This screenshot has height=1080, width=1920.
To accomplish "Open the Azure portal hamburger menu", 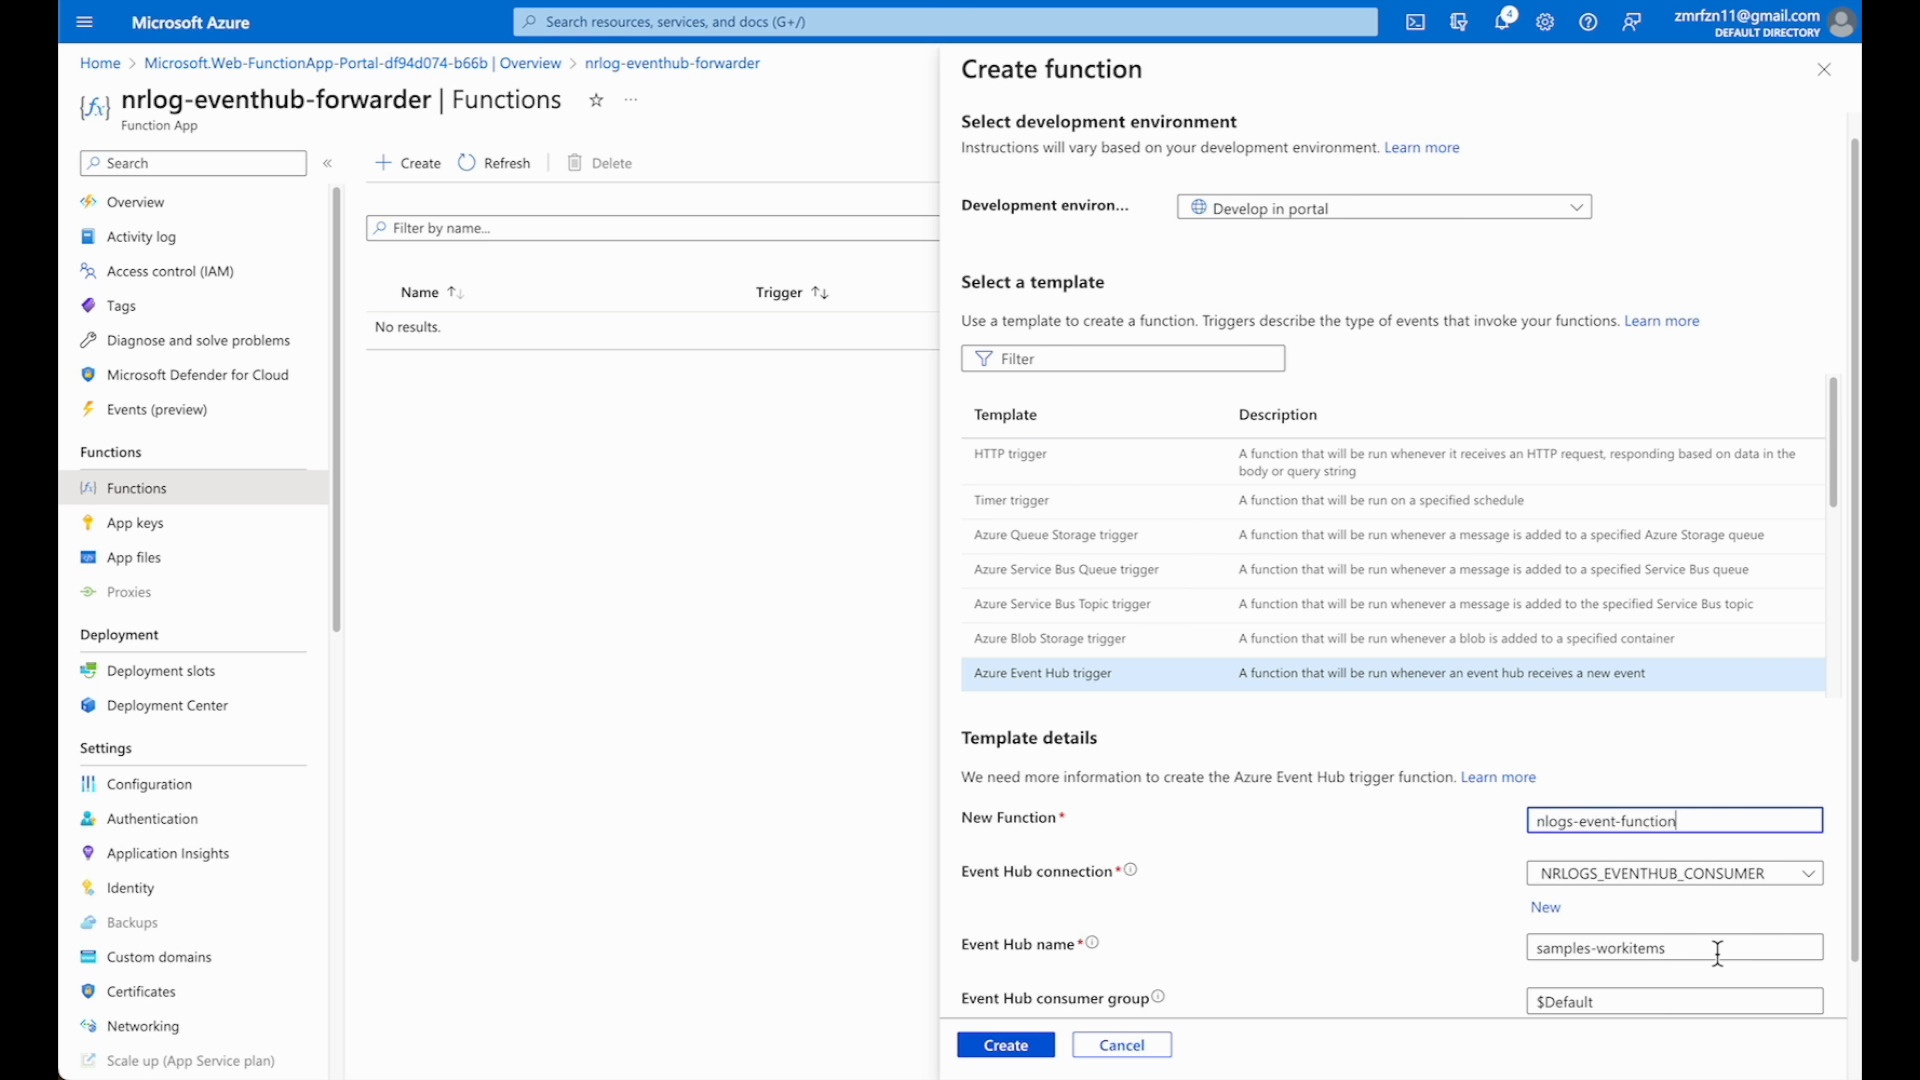I will click(x=84, y=22).
